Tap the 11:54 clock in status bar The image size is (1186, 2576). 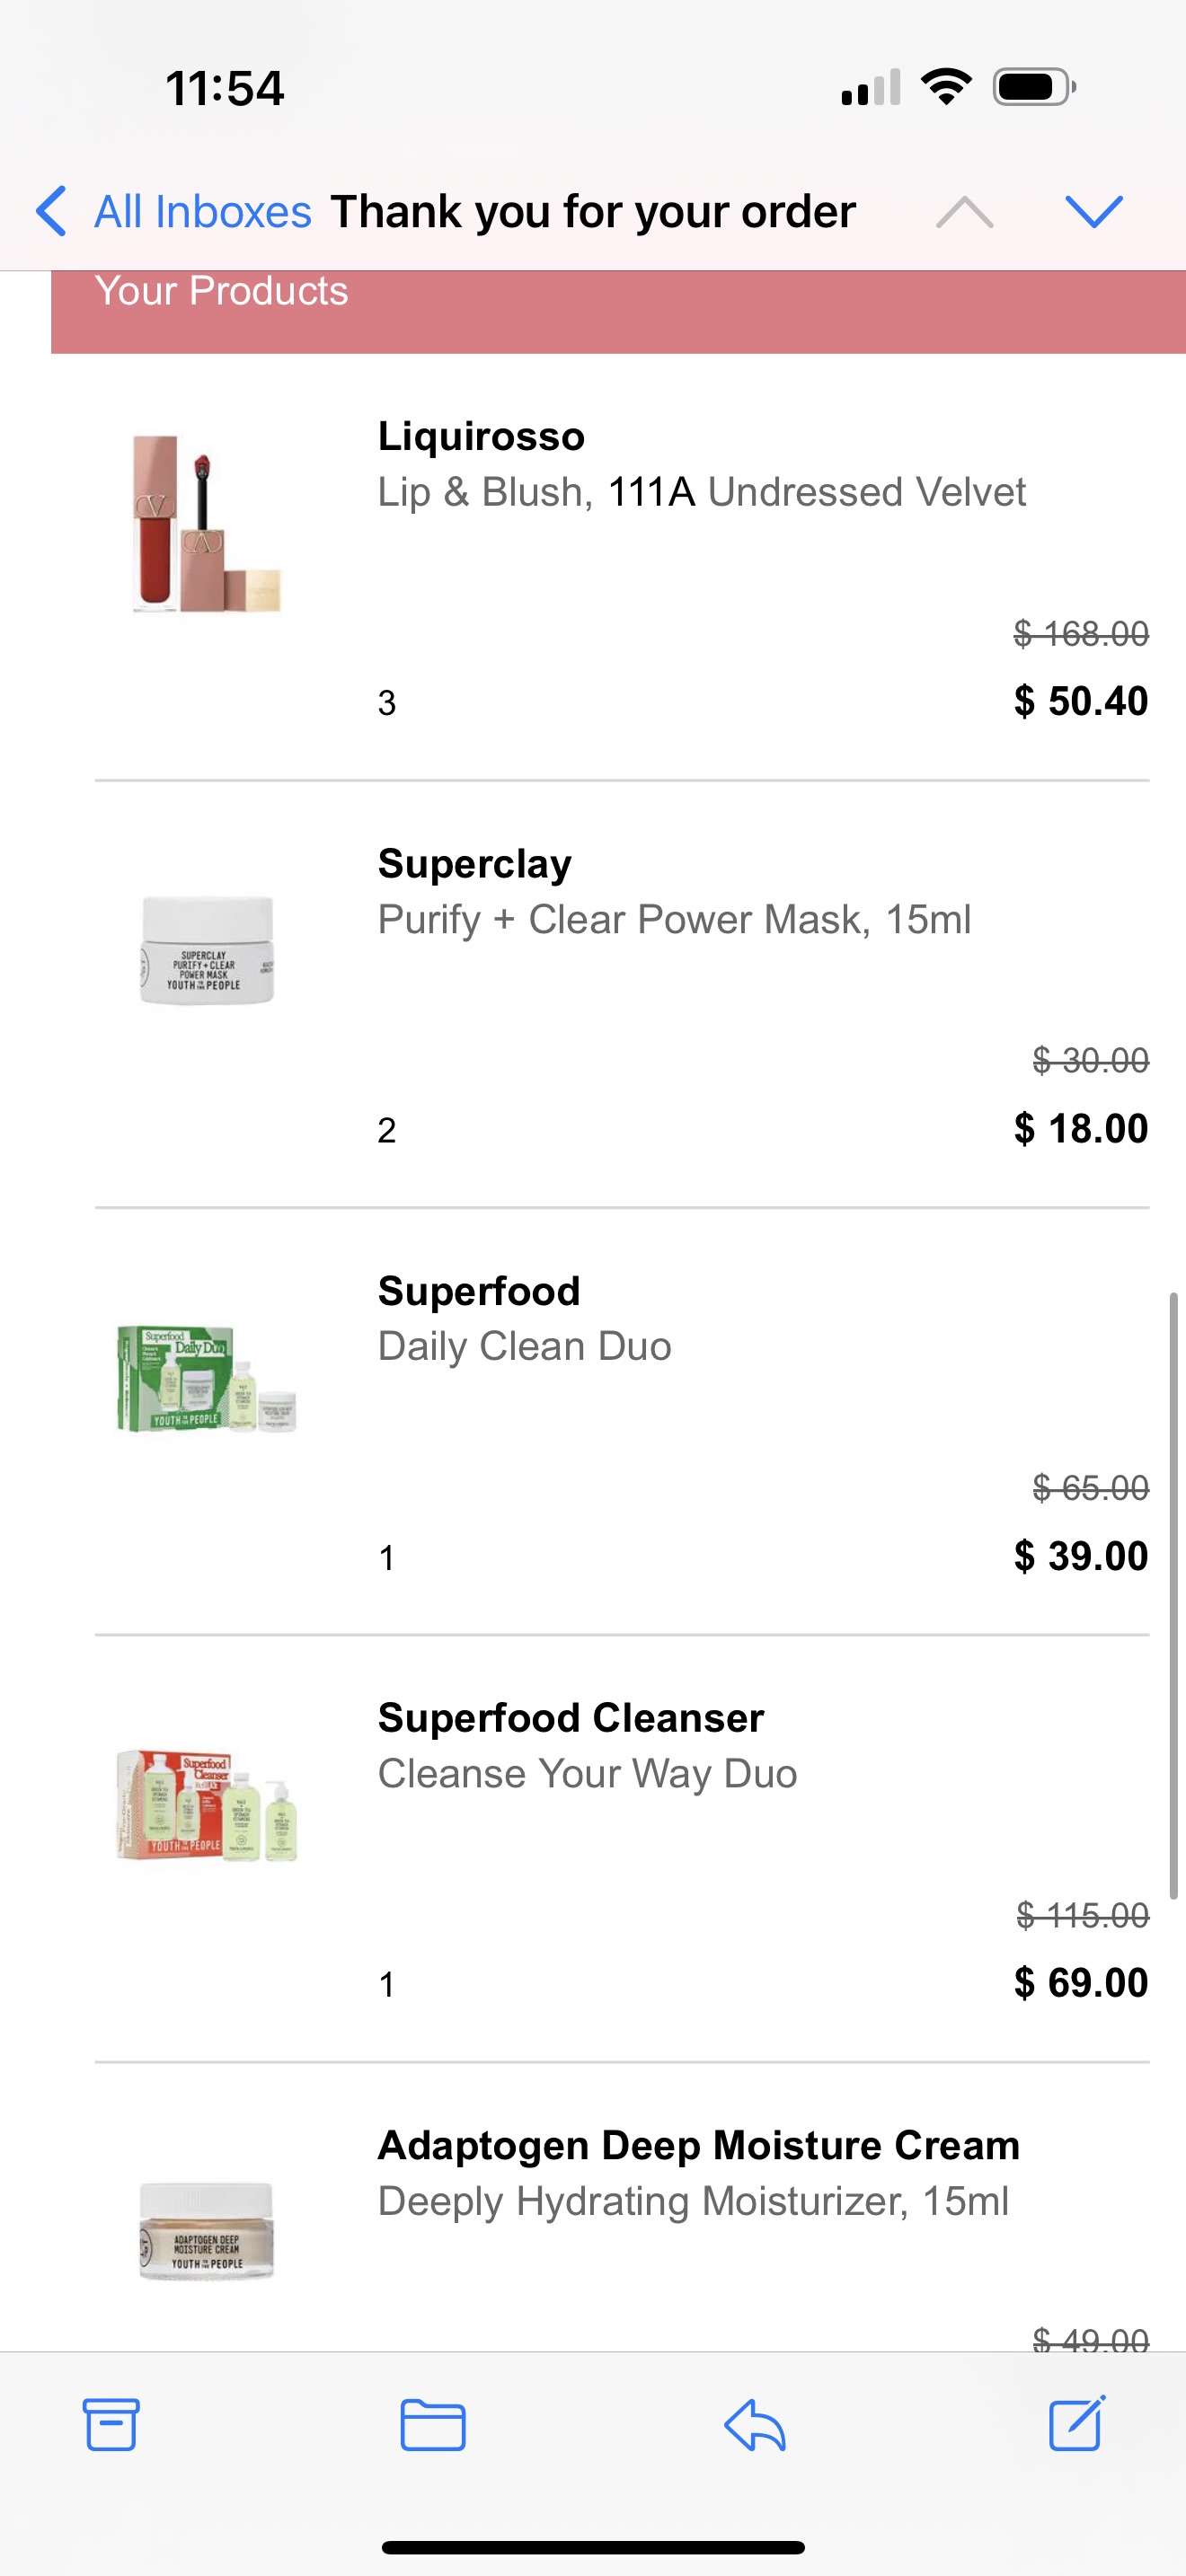225,88
